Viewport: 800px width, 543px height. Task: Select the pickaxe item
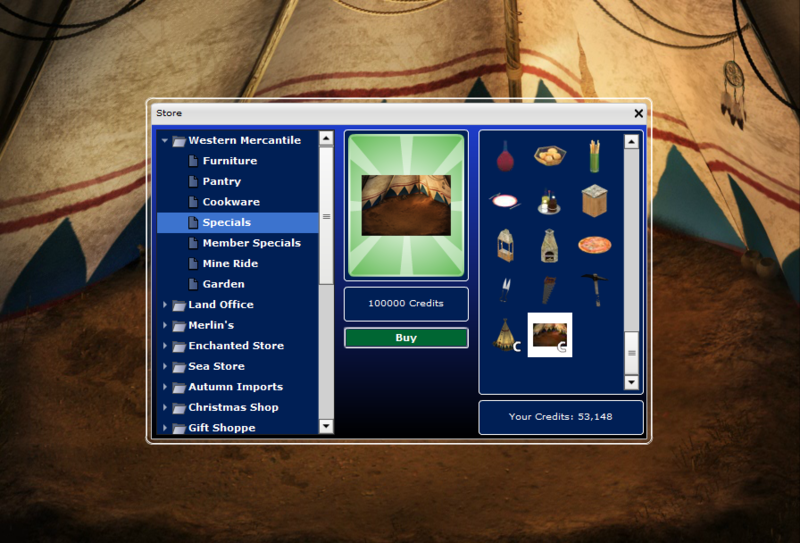tap(594, 289)
